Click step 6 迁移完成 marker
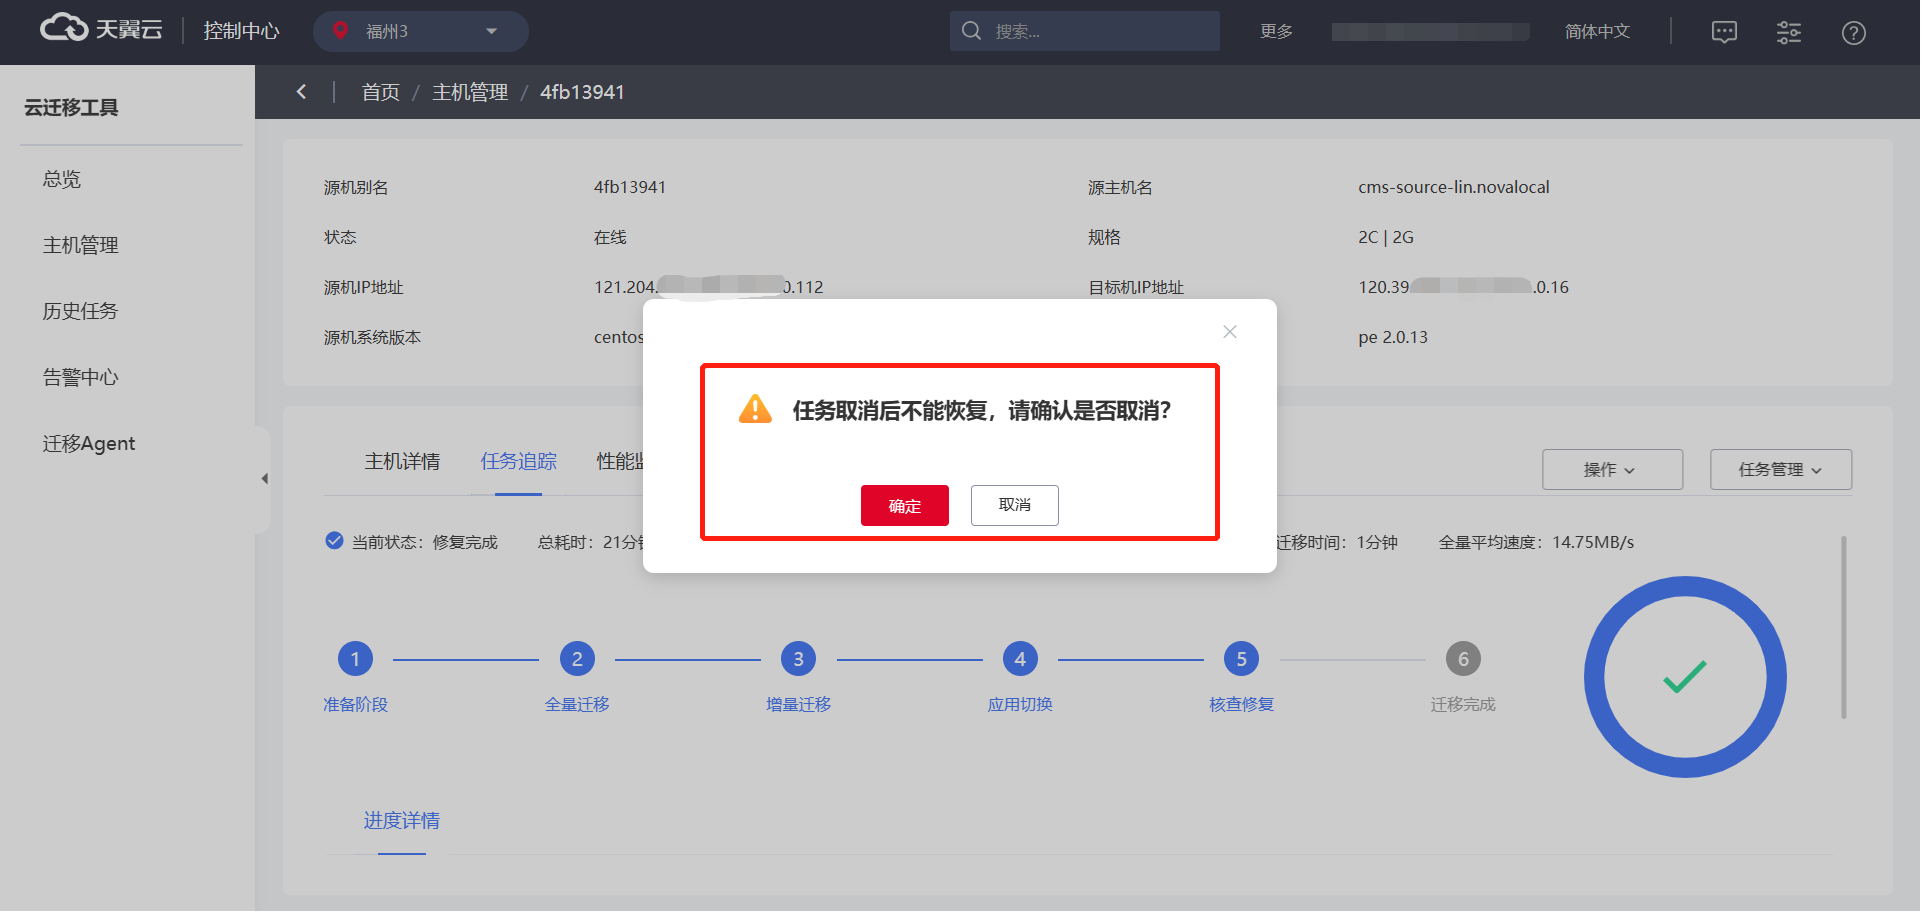The image size is (1922, 912). tap(1462, 659)
